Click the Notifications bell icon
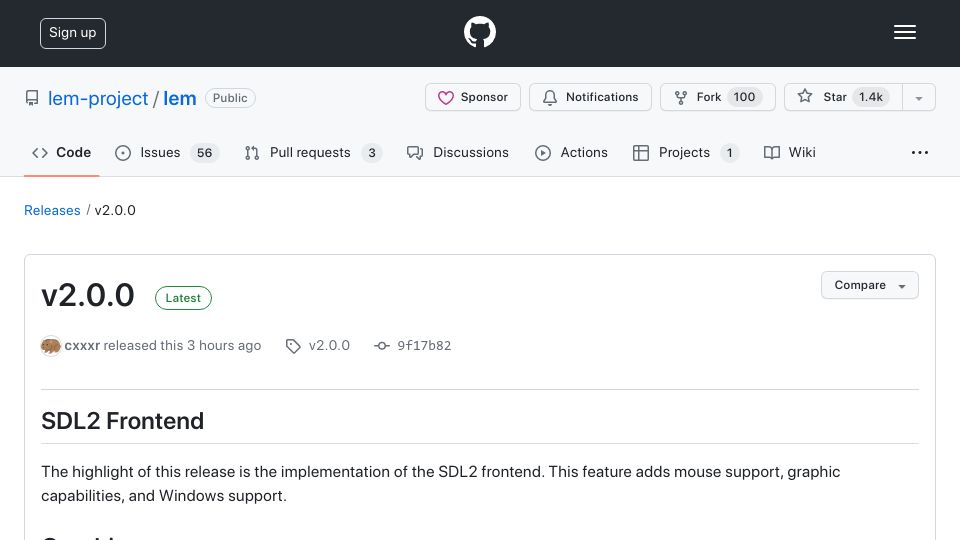 (550, 98)
